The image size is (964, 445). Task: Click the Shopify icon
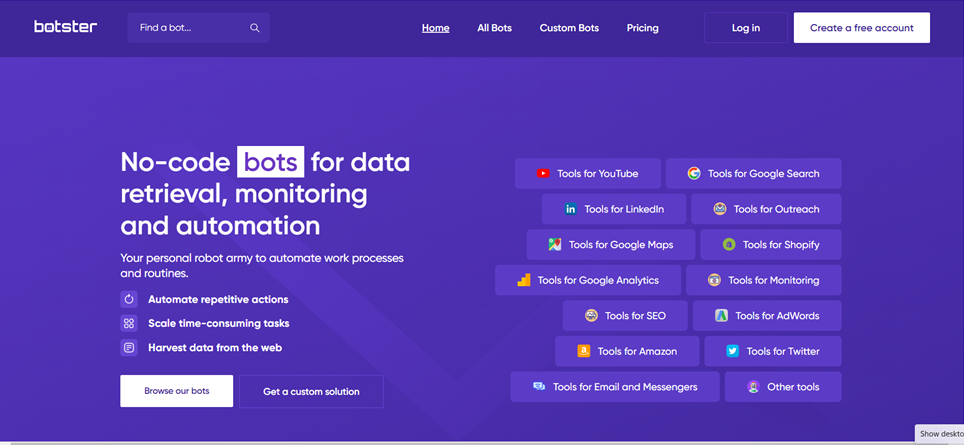click(x=729, y=245)
